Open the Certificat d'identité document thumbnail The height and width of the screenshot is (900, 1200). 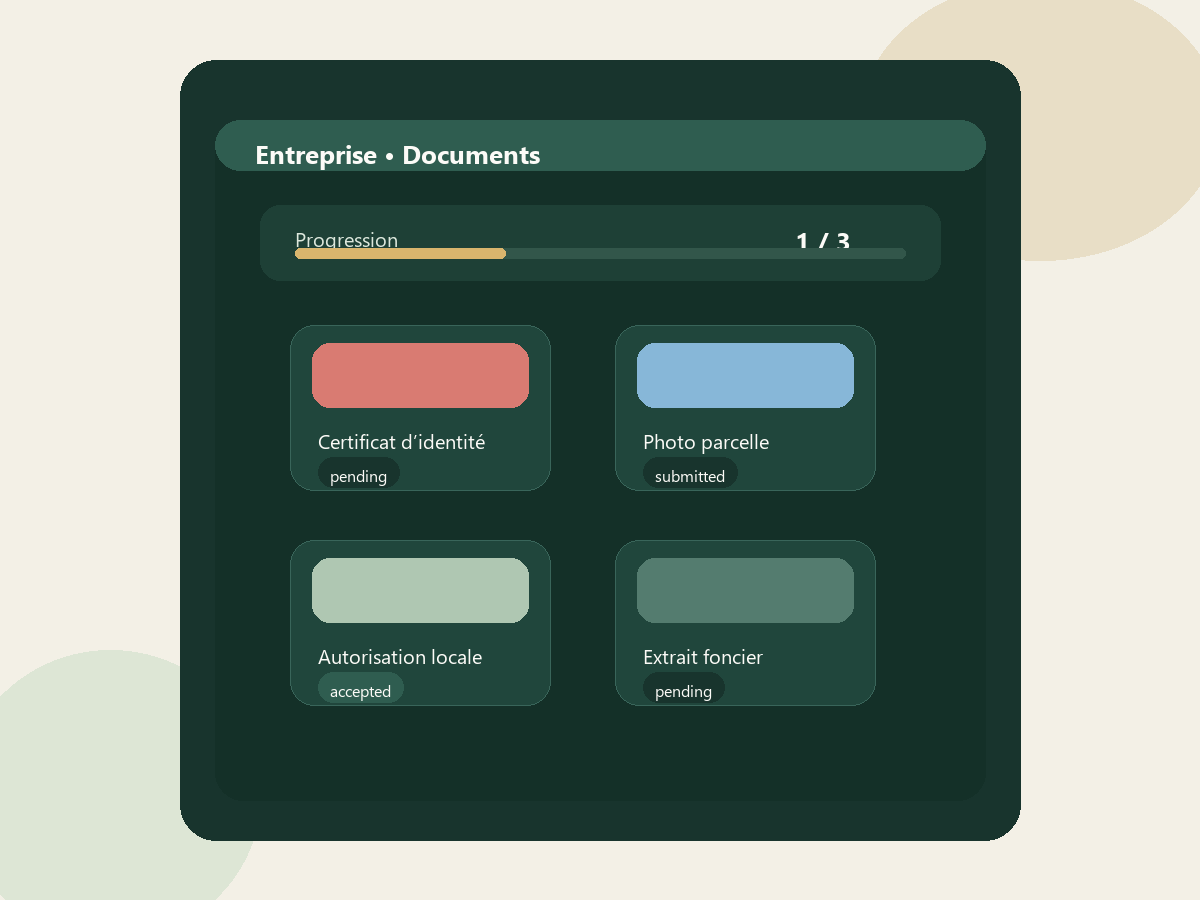tap(420, 375)
